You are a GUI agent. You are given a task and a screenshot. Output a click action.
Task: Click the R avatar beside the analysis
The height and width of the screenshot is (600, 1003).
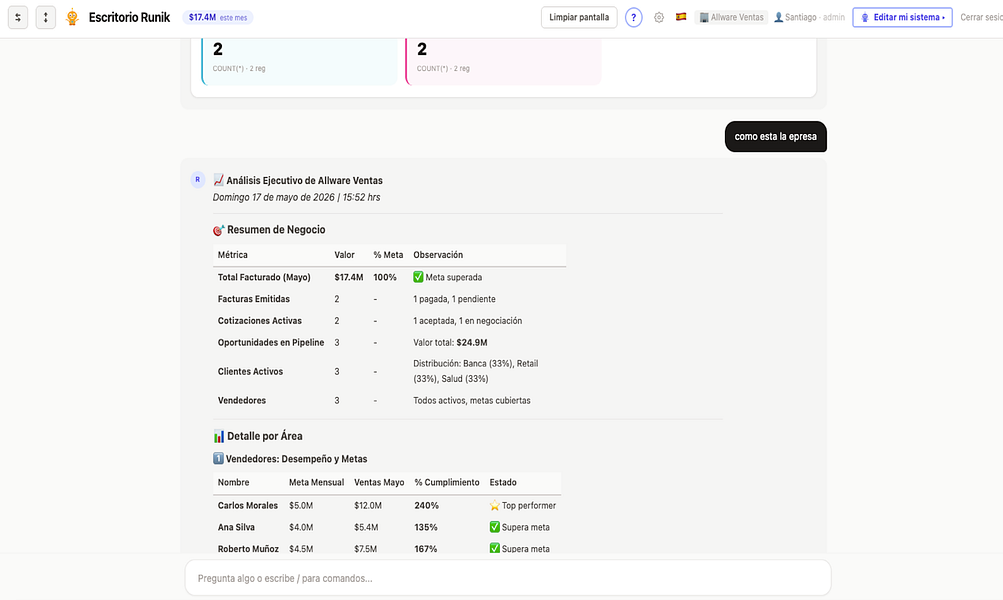coord(198,180)
